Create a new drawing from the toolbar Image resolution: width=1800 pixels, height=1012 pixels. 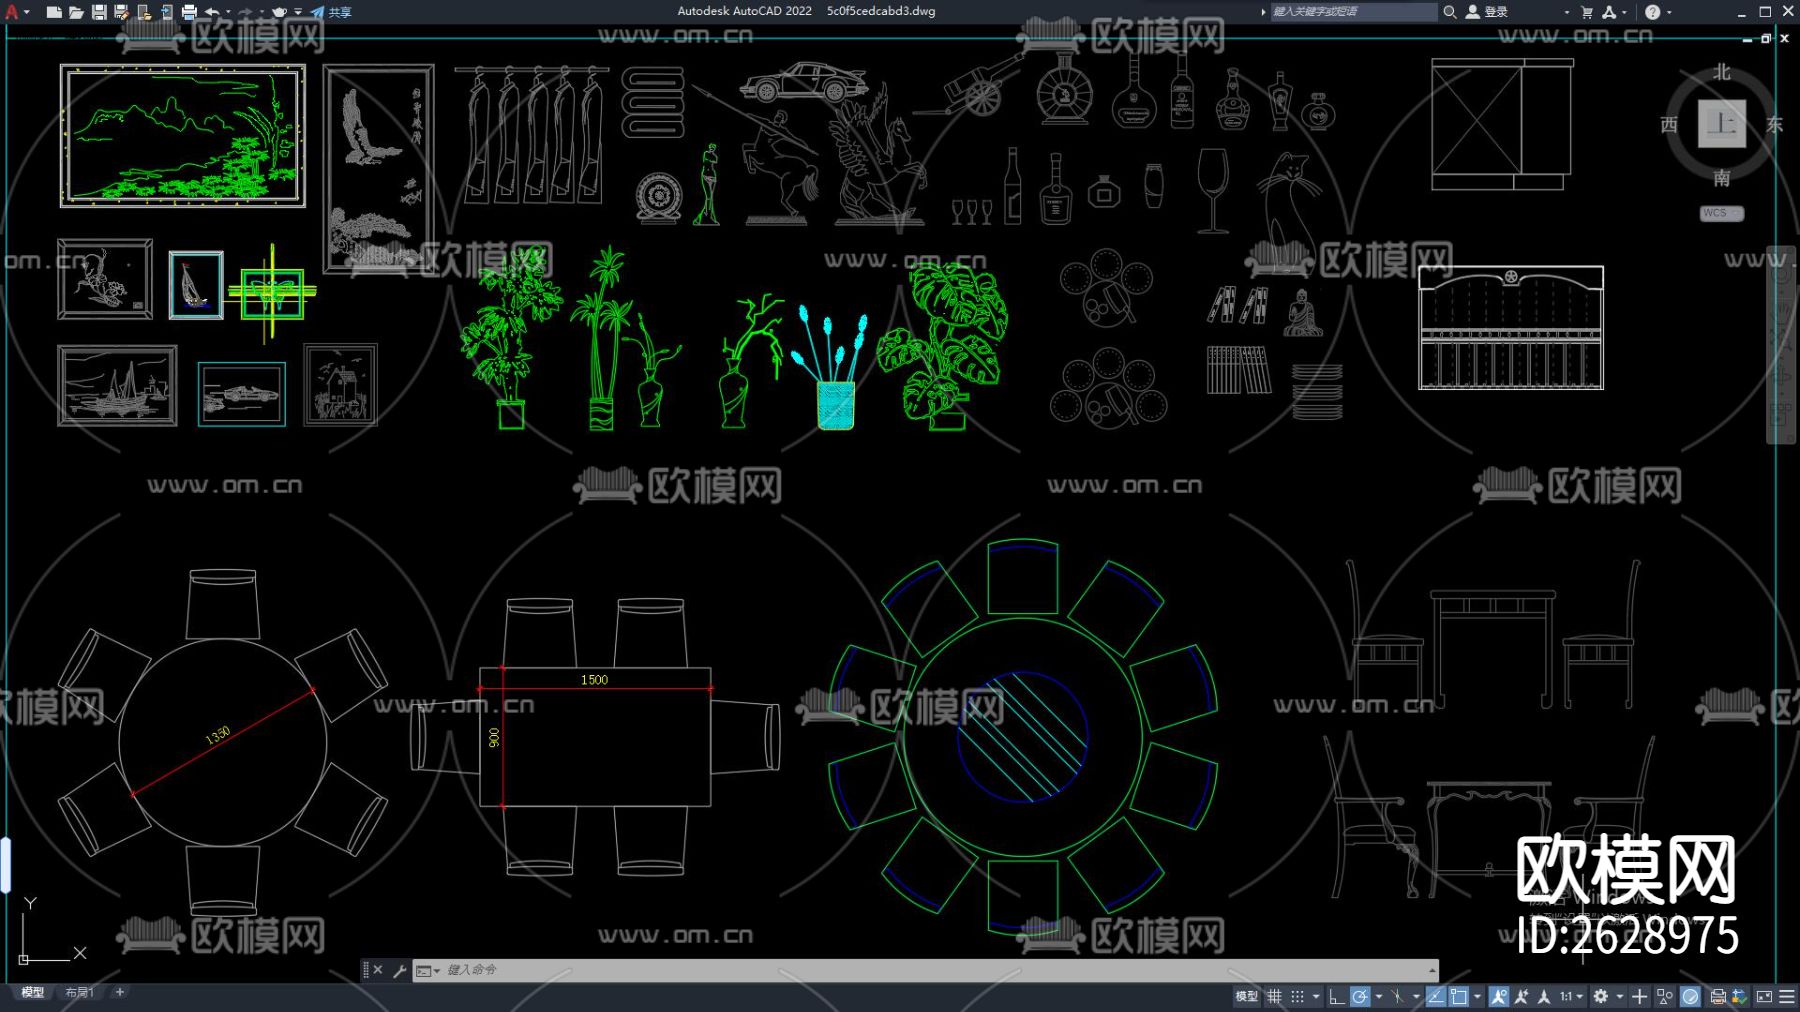pos(54,12)
